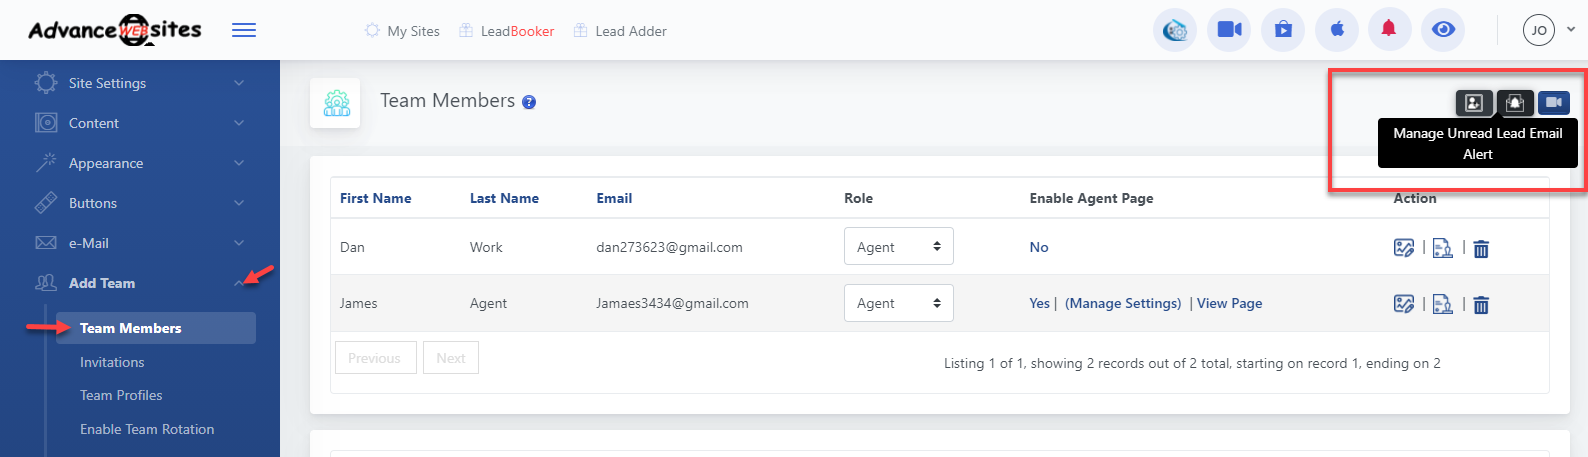Image resolution: width=1588 pixels, height=457 pixels.
Task: Click the video camera icon in top header
Action: coord(1229,30)
